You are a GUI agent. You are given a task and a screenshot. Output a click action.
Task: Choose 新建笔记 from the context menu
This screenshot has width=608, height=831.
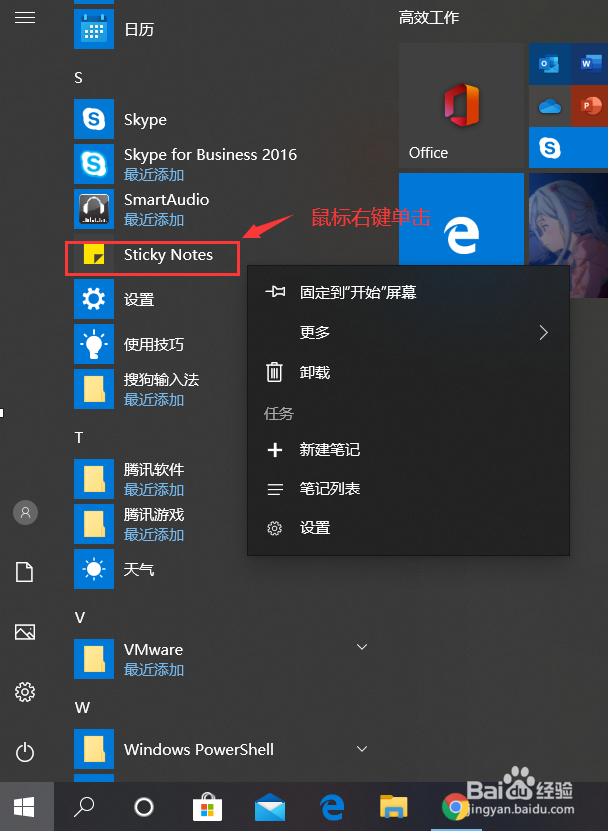408,450
